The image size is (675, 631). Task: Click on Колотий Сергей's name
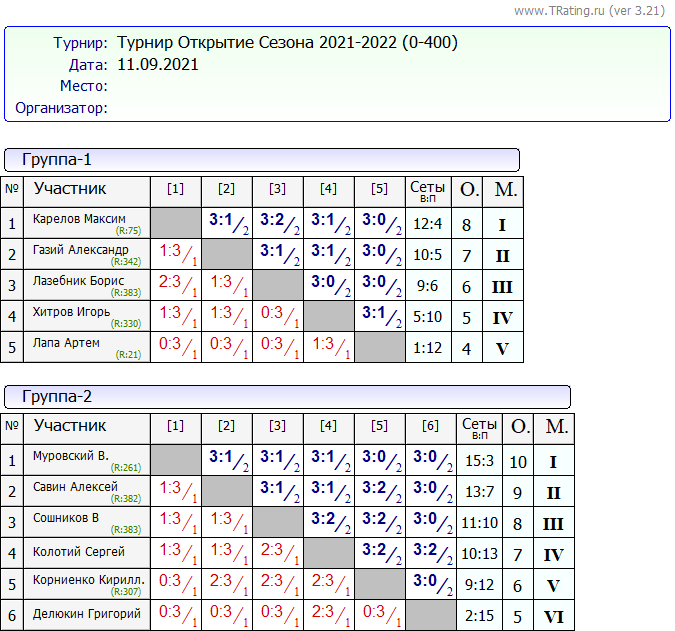pos(78,551)
